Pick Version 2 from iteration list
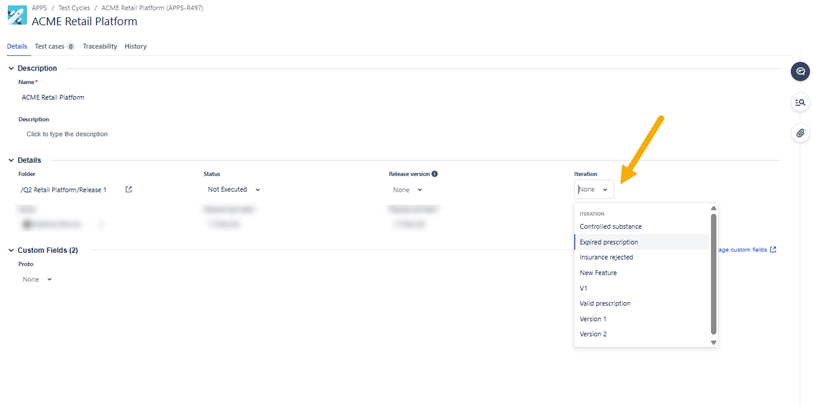This screenshot has height=406, width=813. tap(642, 334)
